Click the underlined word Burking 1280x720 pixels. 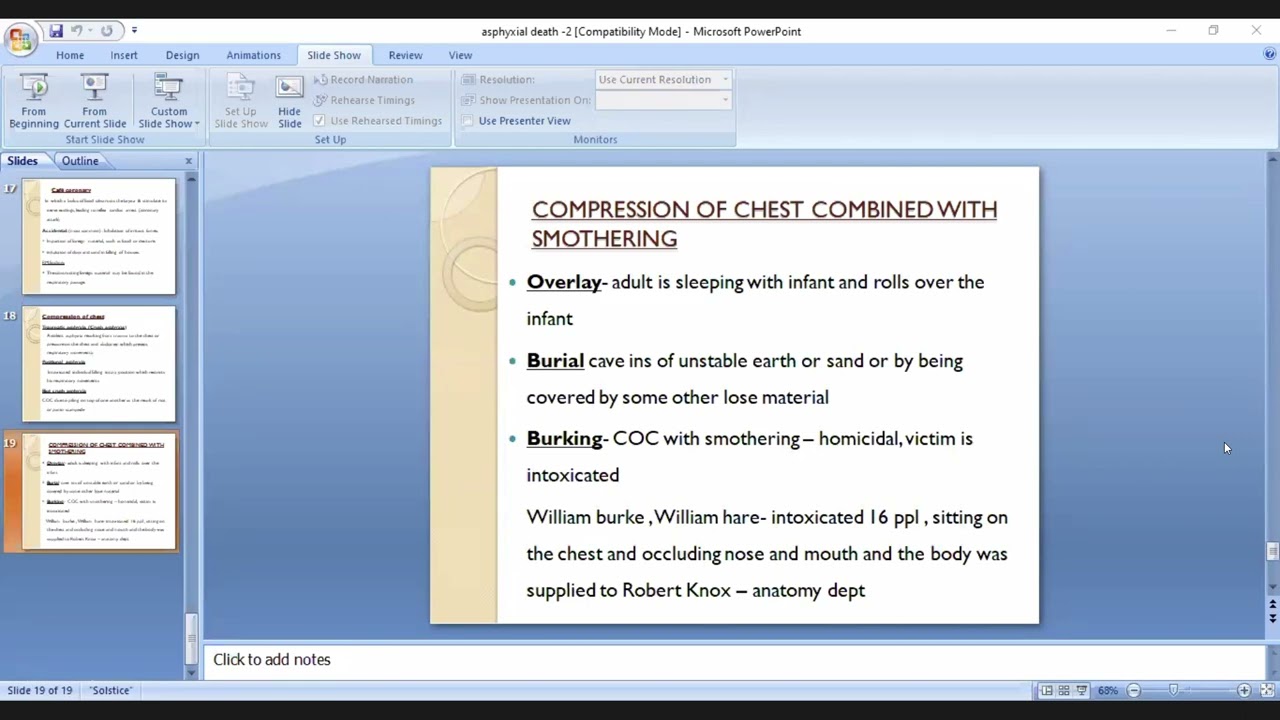coord(564,439)
